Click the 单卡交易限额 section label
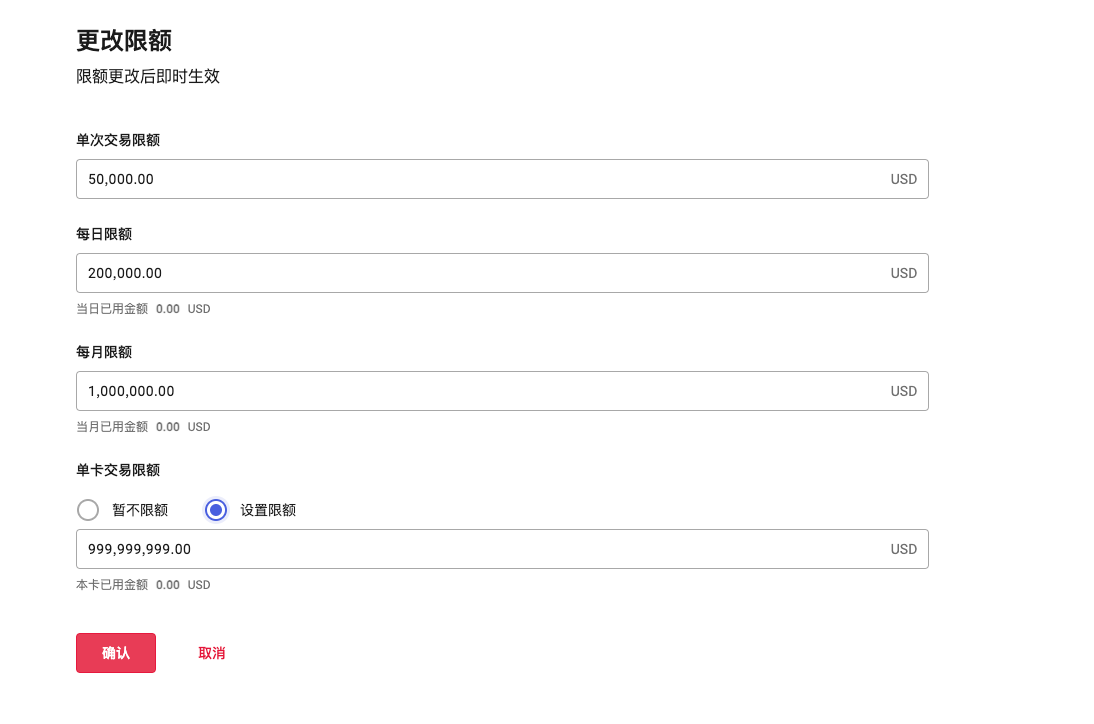This screenshot has width=1094, height=724. (118, 470)
